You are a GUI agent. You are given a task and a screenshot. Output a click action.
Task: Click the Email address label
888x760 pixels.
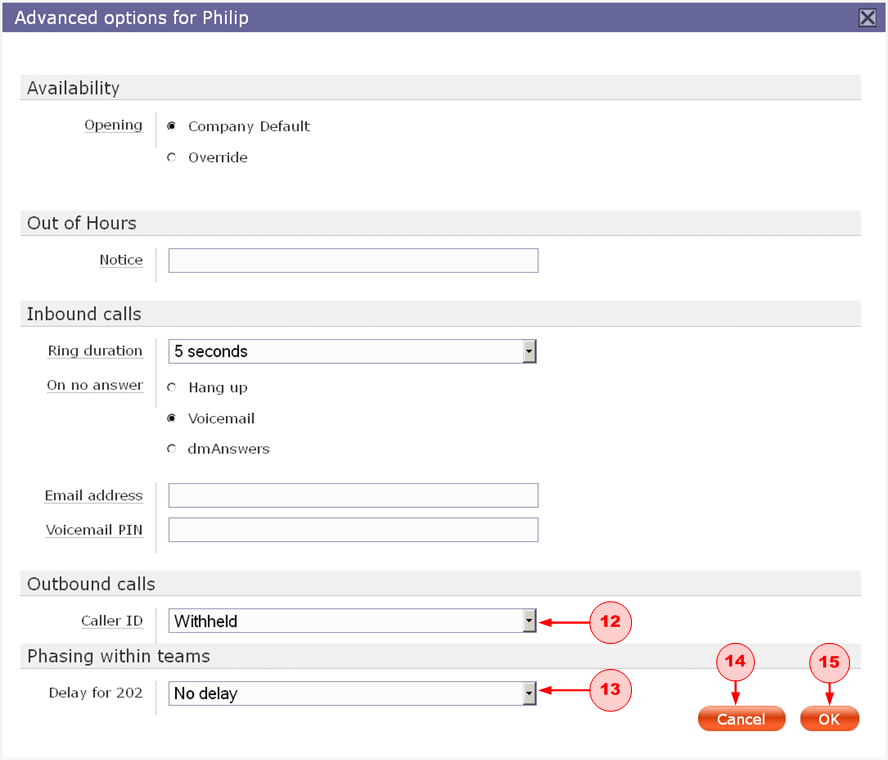click(94, 496)
